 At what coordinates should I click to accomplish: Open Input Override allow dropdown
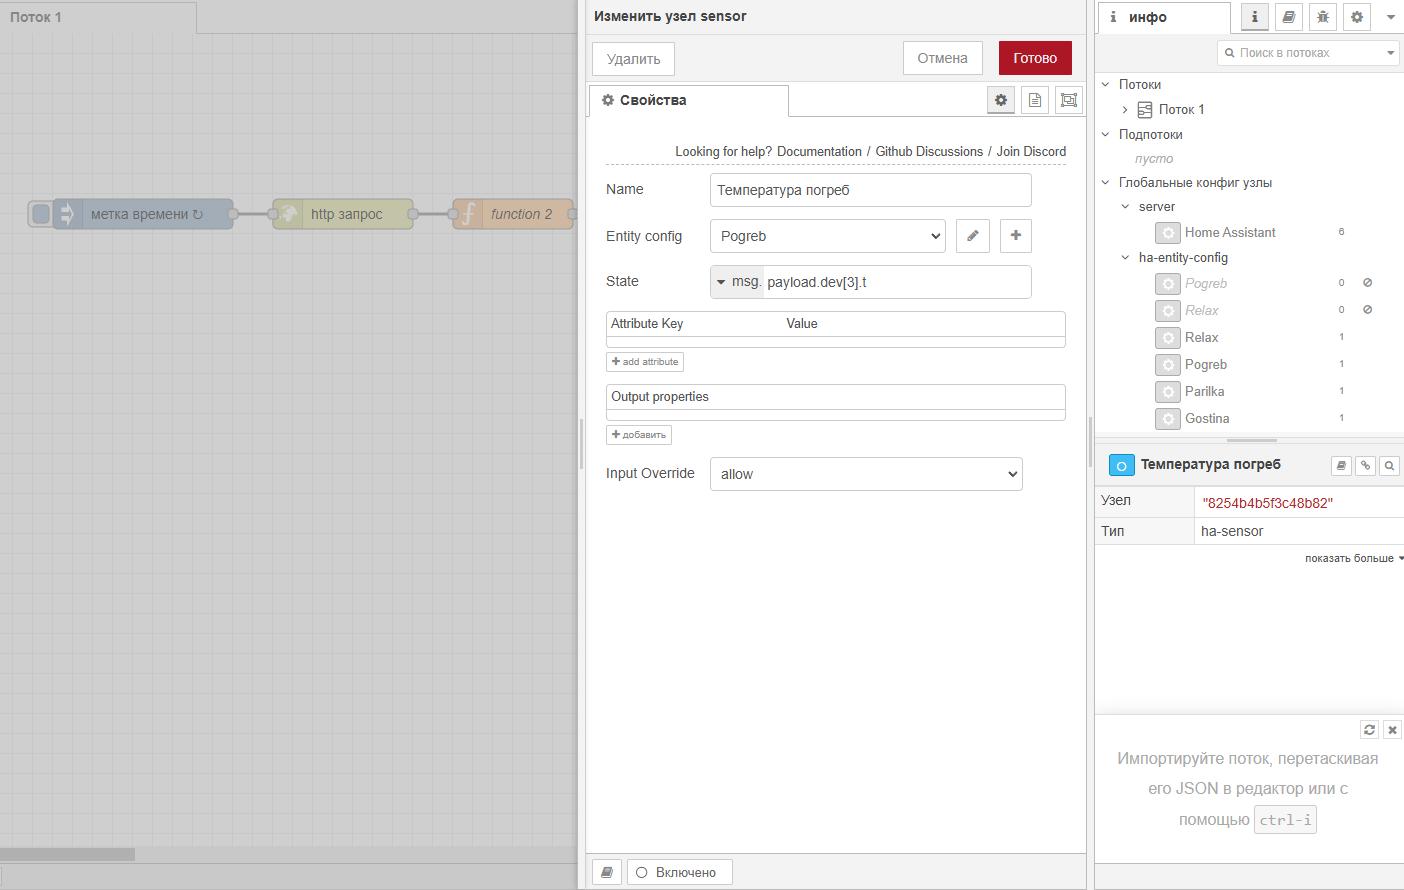(x=865, y=474)
